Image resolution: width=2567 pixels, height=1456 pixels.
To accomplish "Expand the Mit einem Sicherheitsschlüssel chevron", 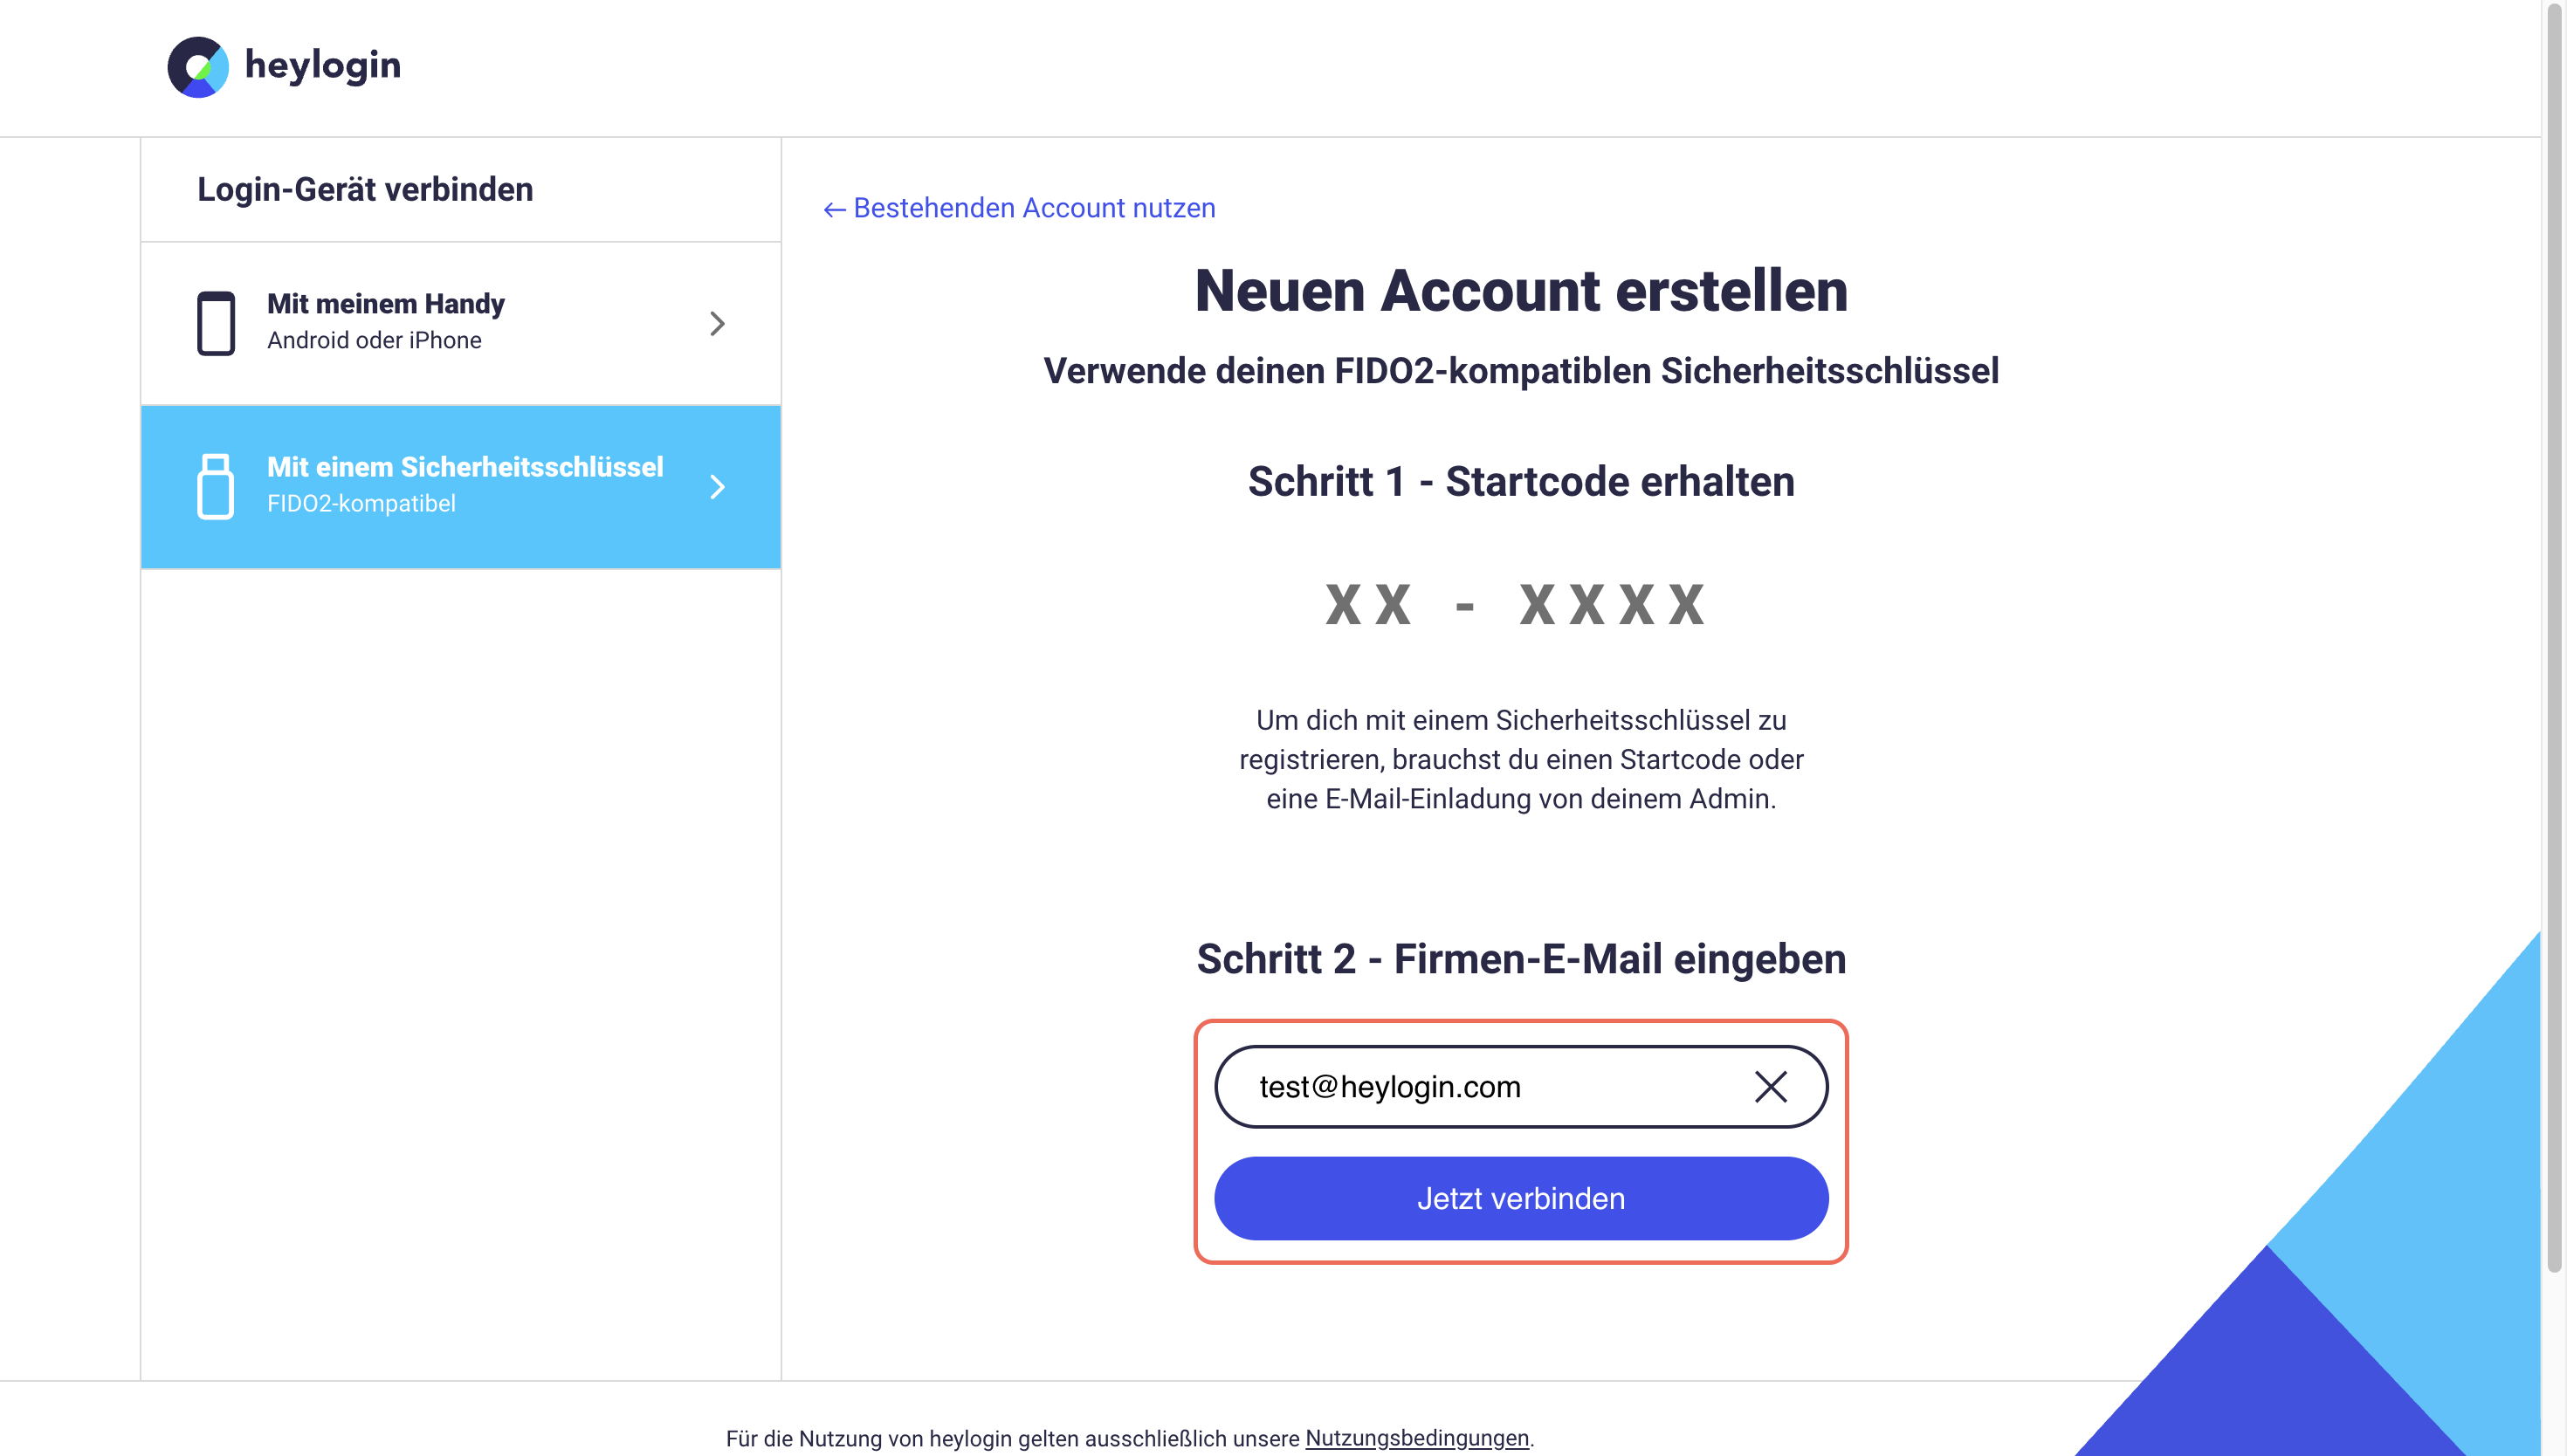I will coord(717,487).
